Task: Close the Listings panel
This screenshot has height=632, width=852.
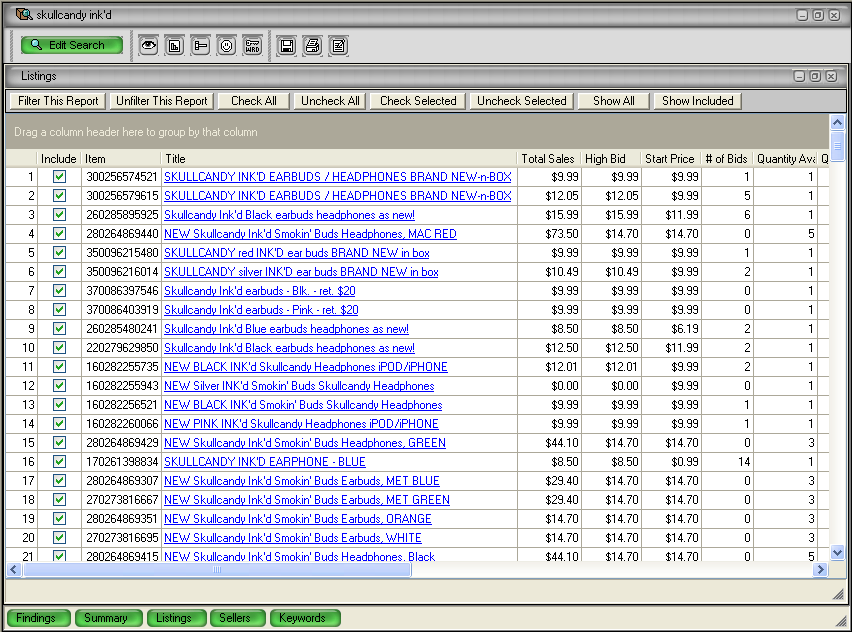Action: tap(831, 76)
